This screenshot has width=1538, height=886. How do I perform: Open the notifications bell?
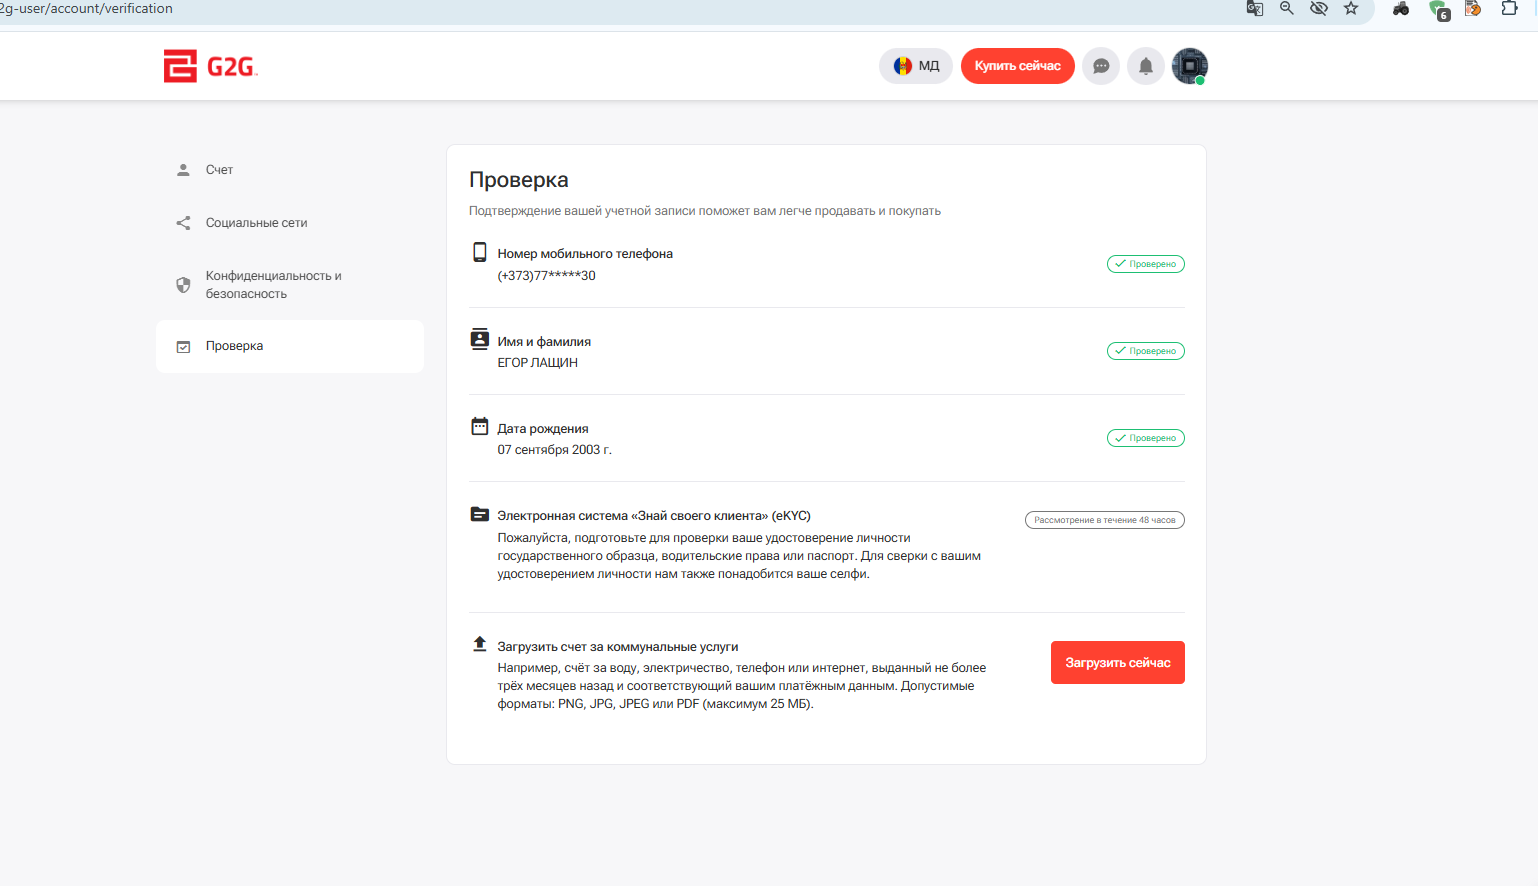(x=1146, y=66)
